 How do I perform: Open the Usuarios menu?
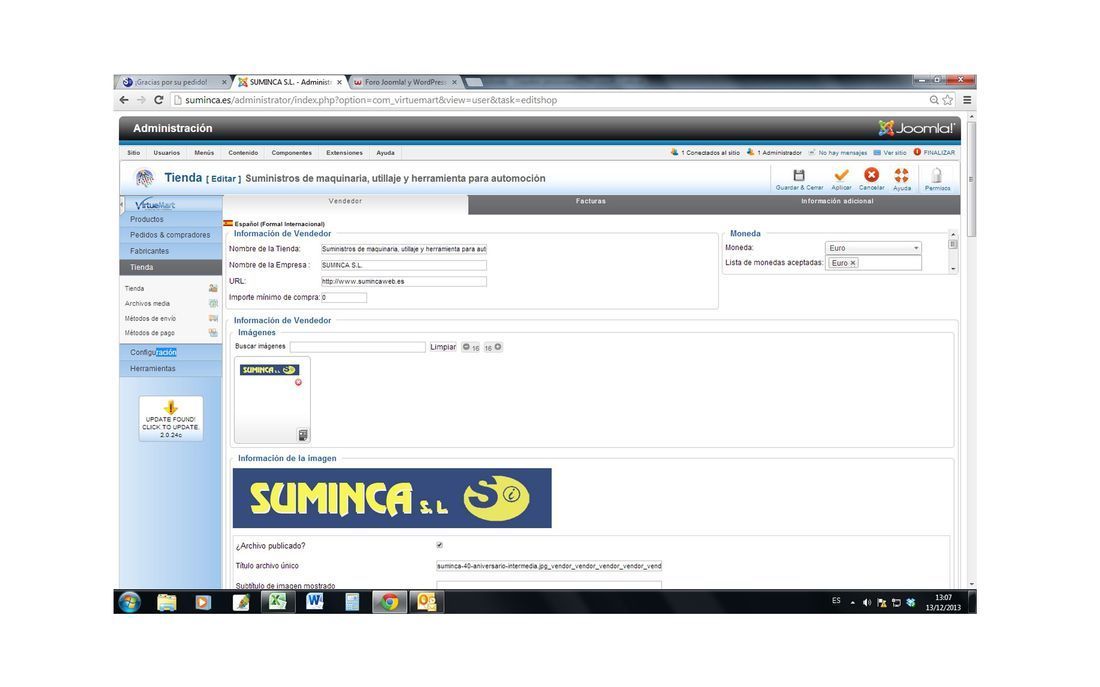pos(166,152)
